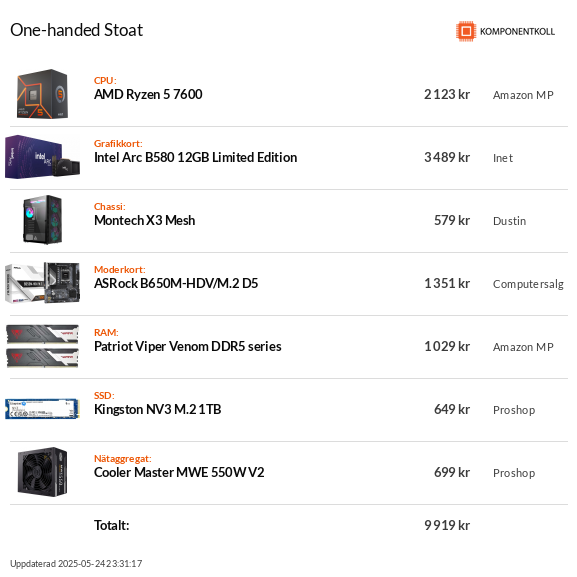Click the Computersalg store name
Viewport: 577px width, 577px height.
point(528,284)
